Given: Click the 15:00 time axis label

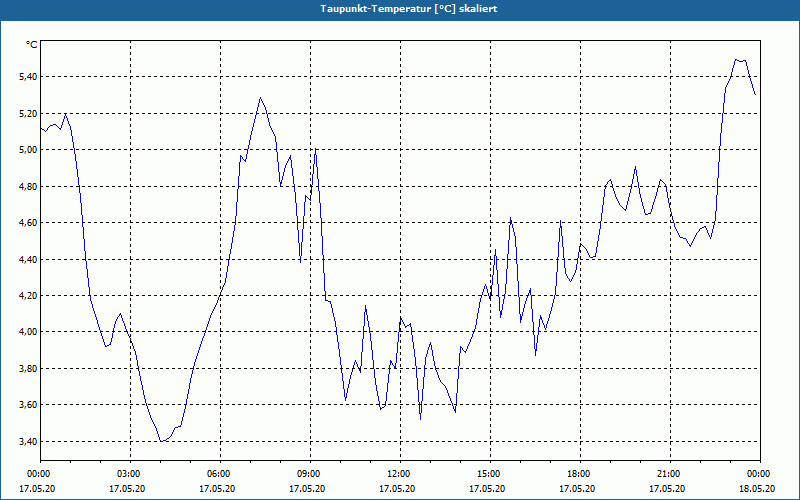Looking at the screenshot, I should (x=490, y=474).
